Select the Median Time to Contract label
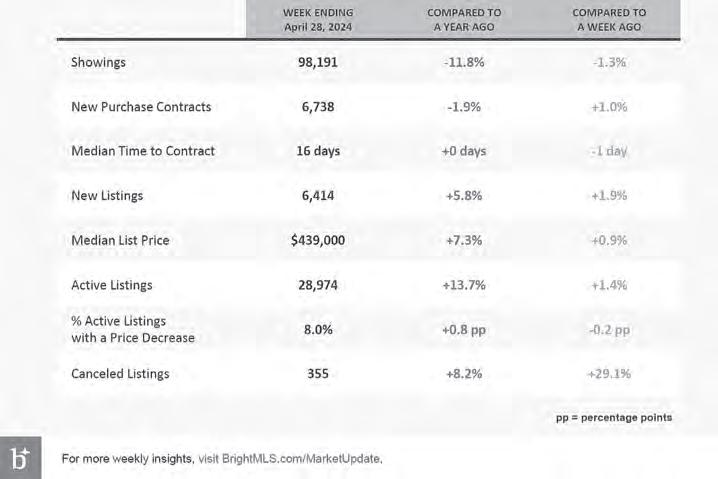718x479 pixels. [x=143, y=151]
